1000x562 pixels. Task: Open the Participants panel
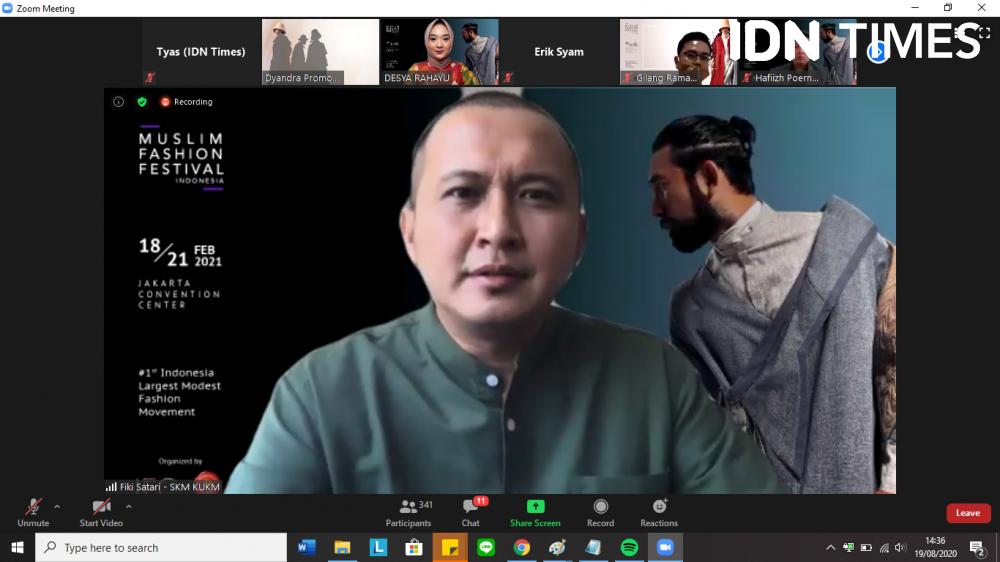click(x=409, y=512)
